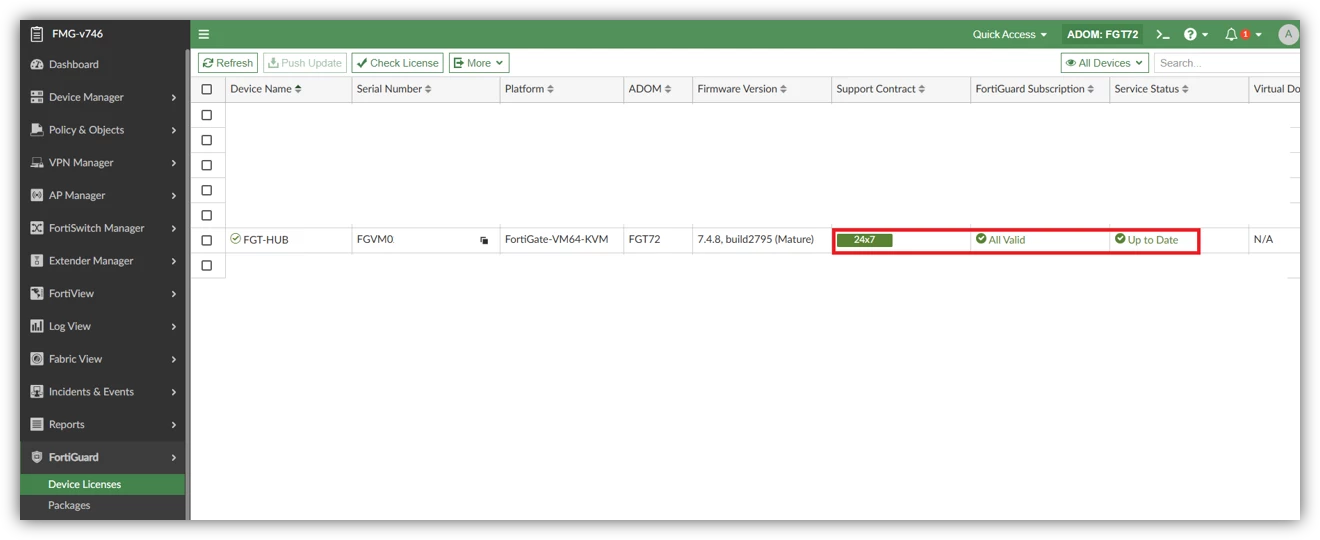Expand the Log View chevron
Screen dimensions: 1320x540
coord(174,326)
